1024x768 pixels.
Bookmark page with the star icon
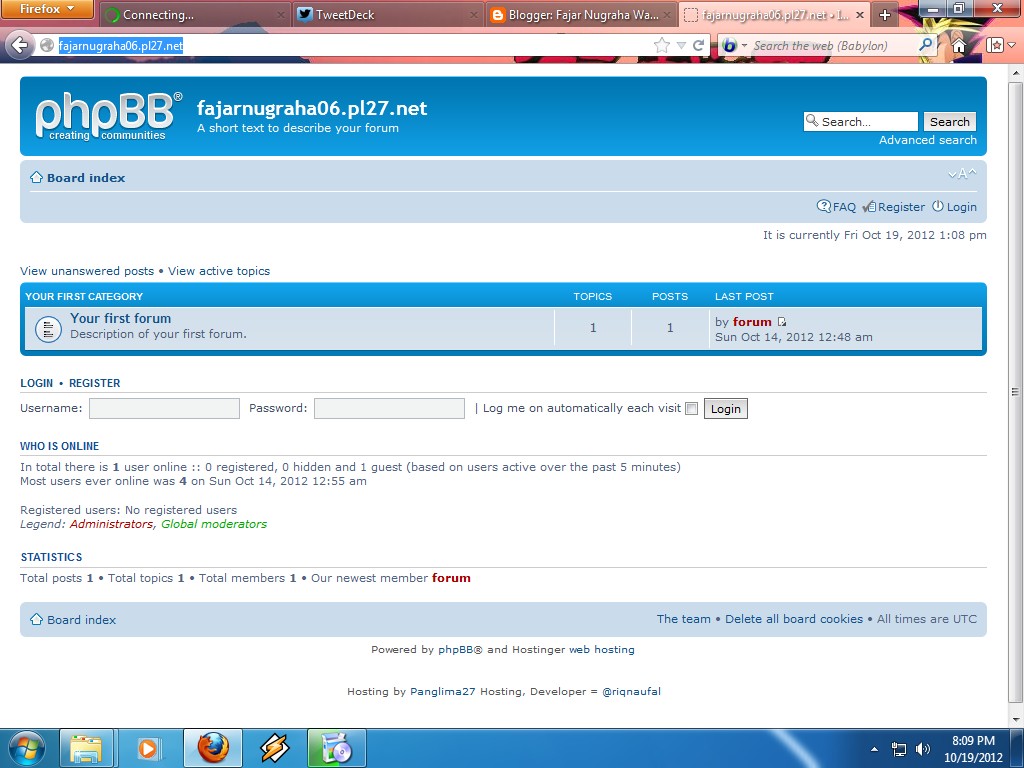coord(662,45)
